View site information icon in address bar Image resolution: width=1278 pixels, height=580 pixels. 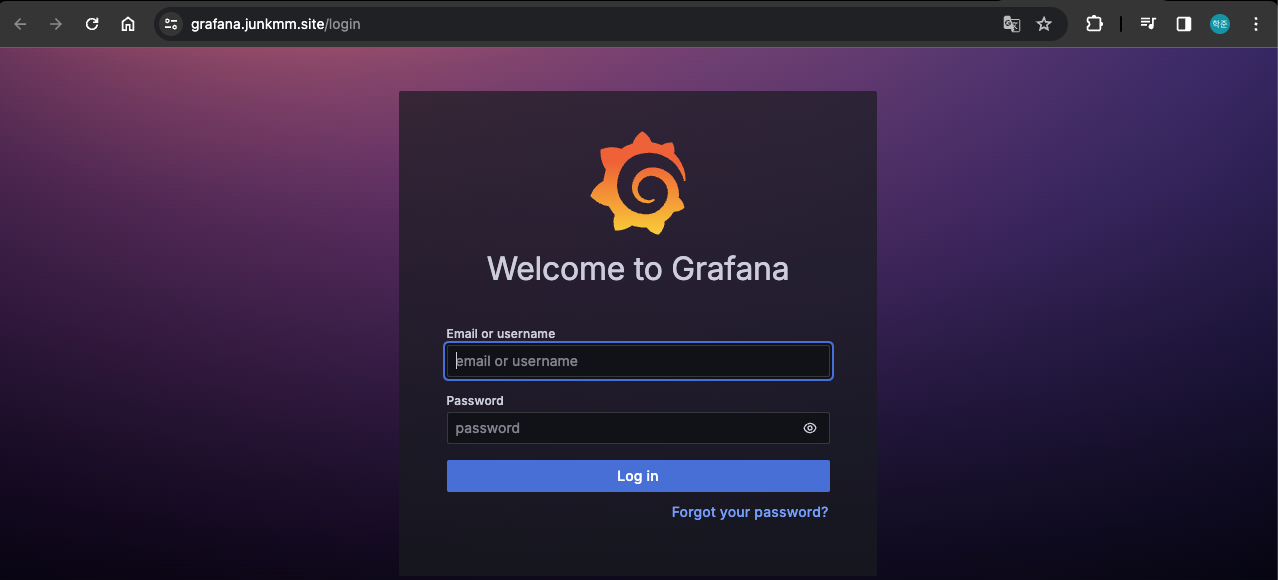click(171, 24)
